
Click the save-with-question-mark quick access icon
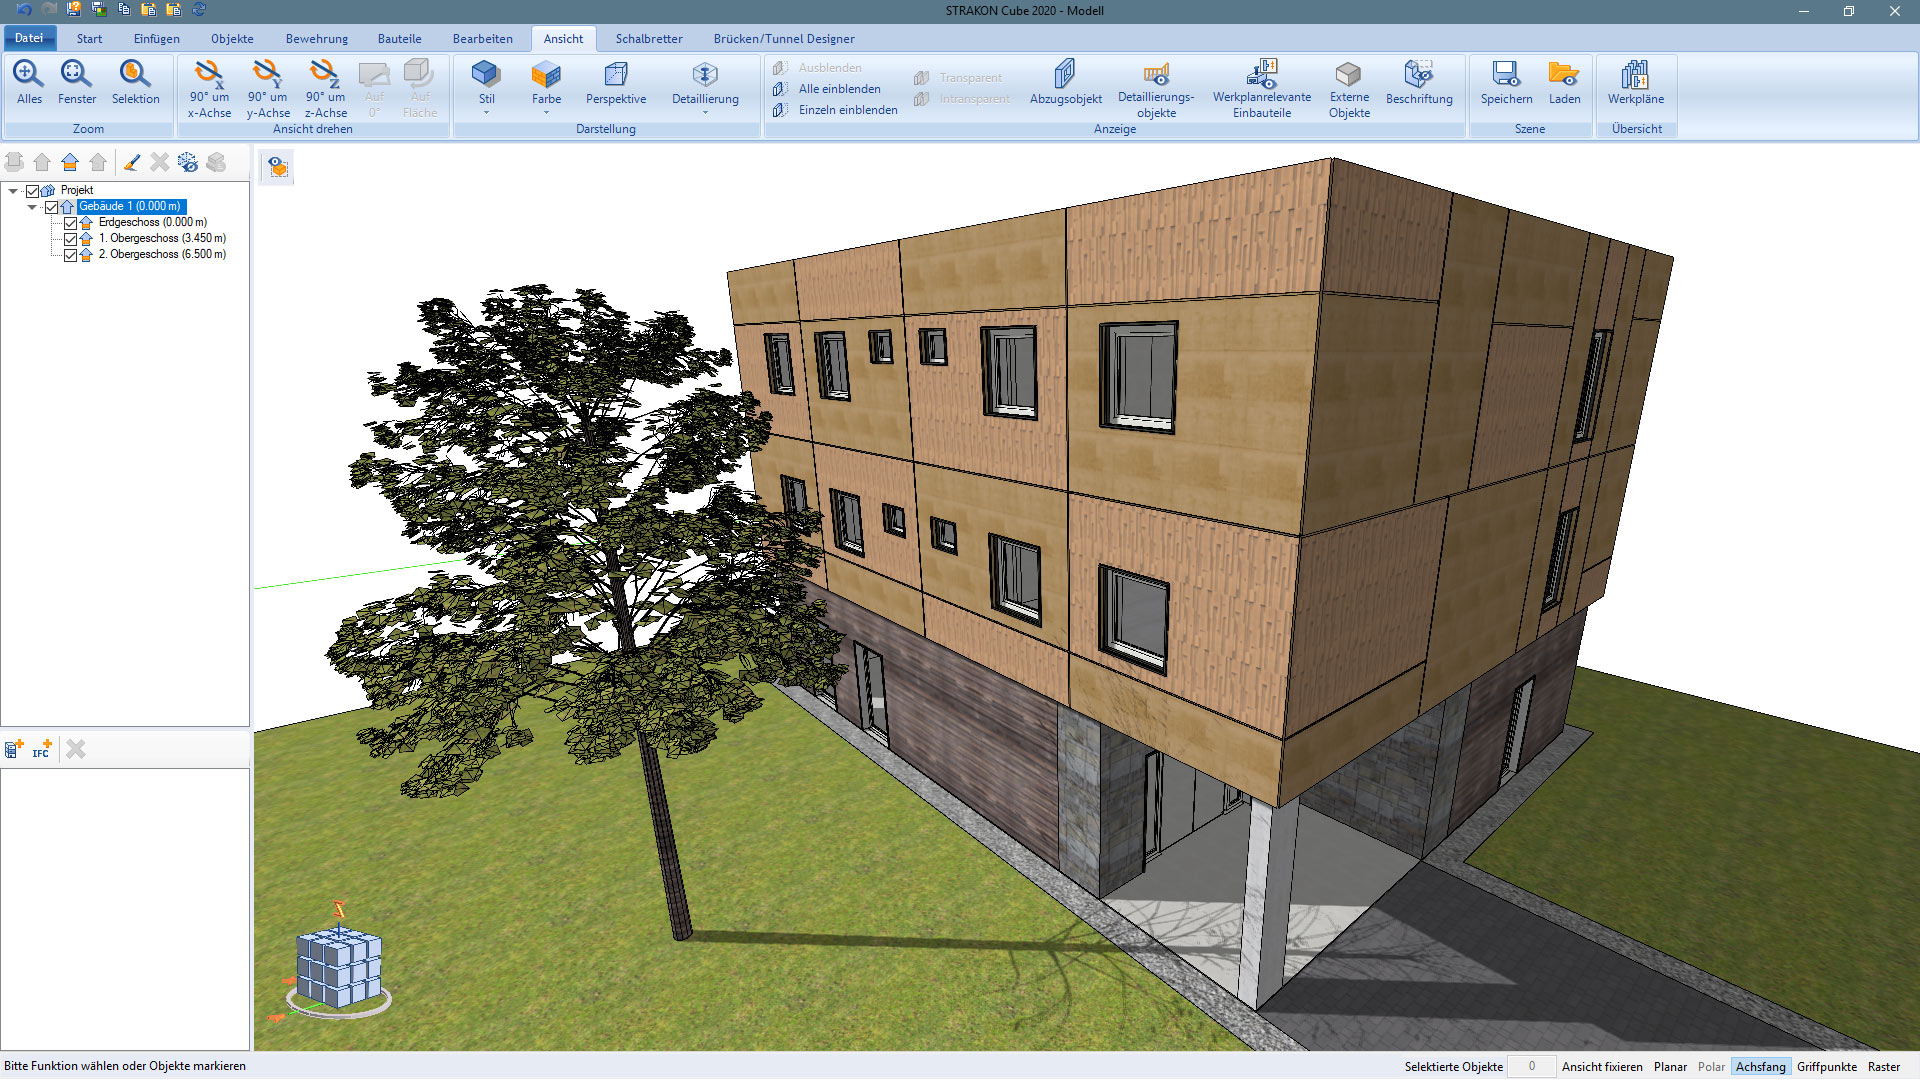click(x=74, y=10)
